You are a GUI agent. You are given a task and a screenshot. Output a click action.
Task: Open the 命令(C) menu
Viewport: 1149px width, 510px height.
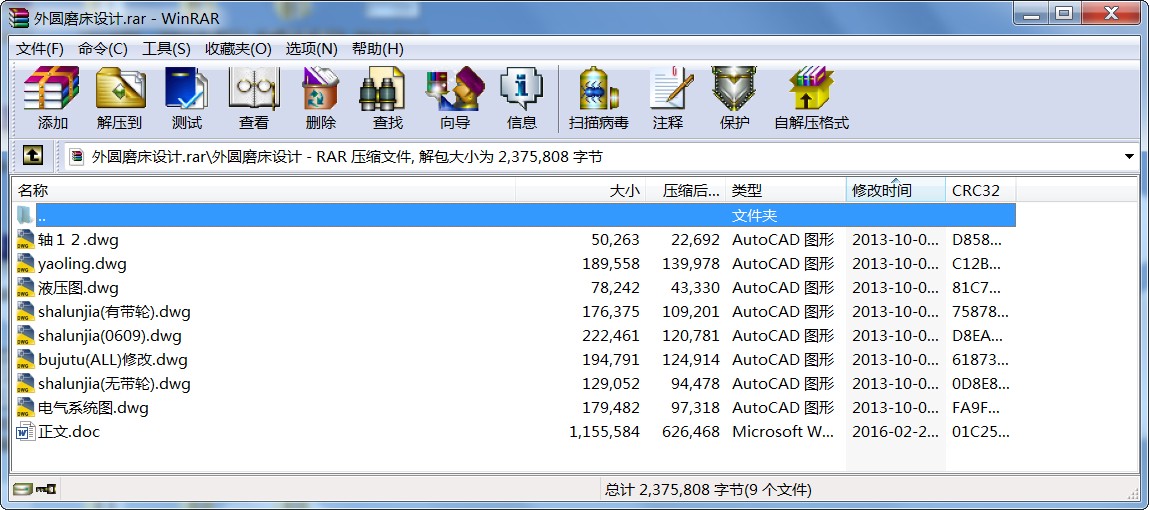click(x=103, y=49)
